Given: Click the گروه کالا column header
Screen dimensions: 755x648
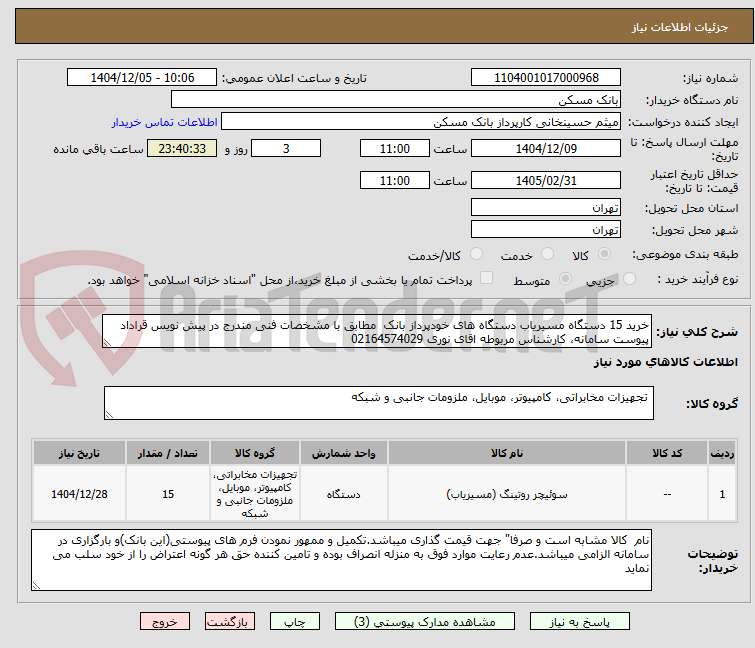Looking at the screenshot, I should (x=255, y=453).
